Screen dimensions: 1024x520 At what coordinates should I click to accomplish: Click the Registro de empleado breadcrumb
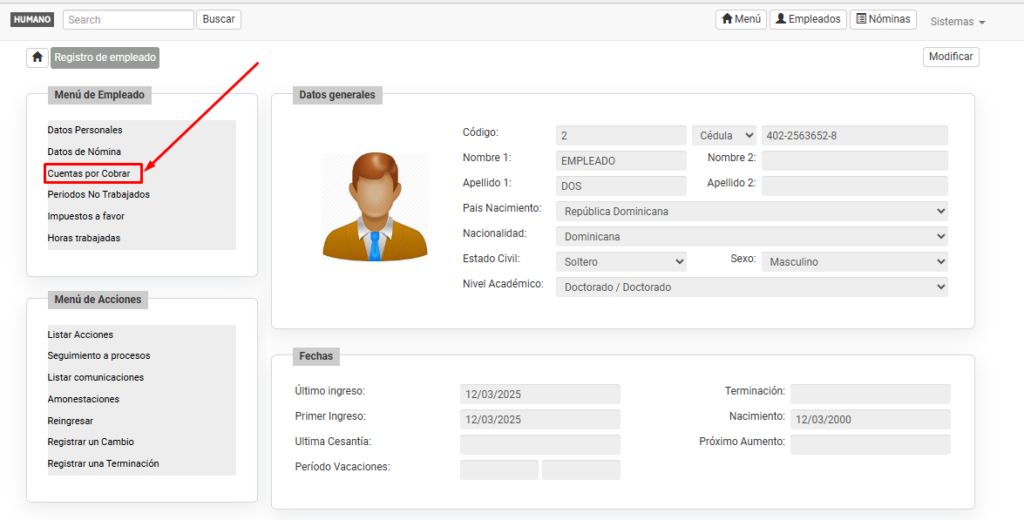(x=105, y=58)
